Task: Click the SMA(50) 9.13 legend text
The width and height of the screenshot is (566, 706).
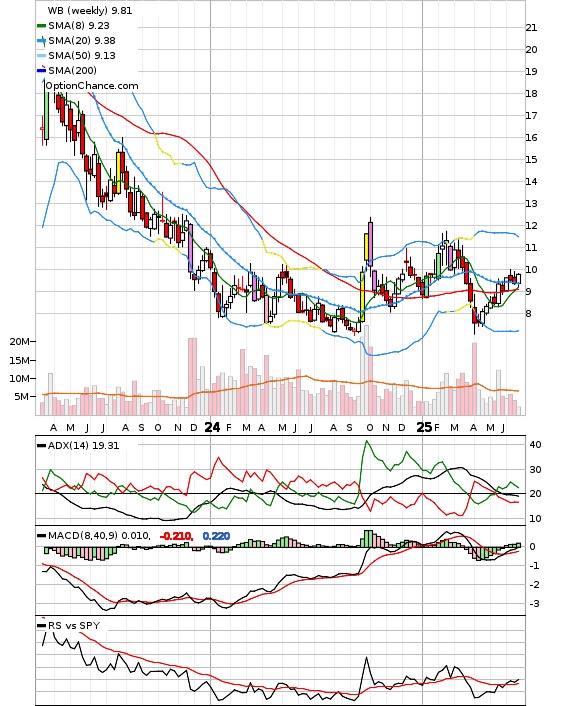Action: click(82, 56)
